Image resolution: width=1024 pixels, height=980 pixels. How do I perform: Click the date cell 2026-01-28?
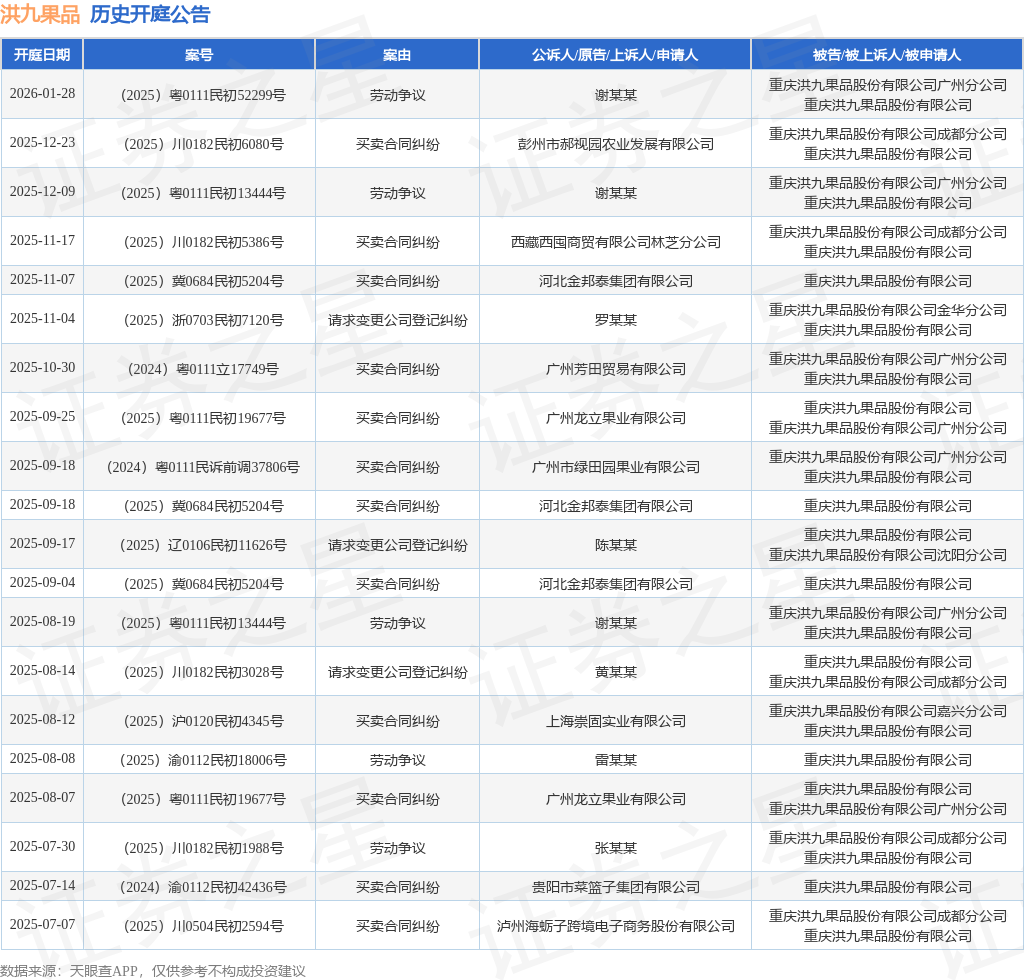42,93
